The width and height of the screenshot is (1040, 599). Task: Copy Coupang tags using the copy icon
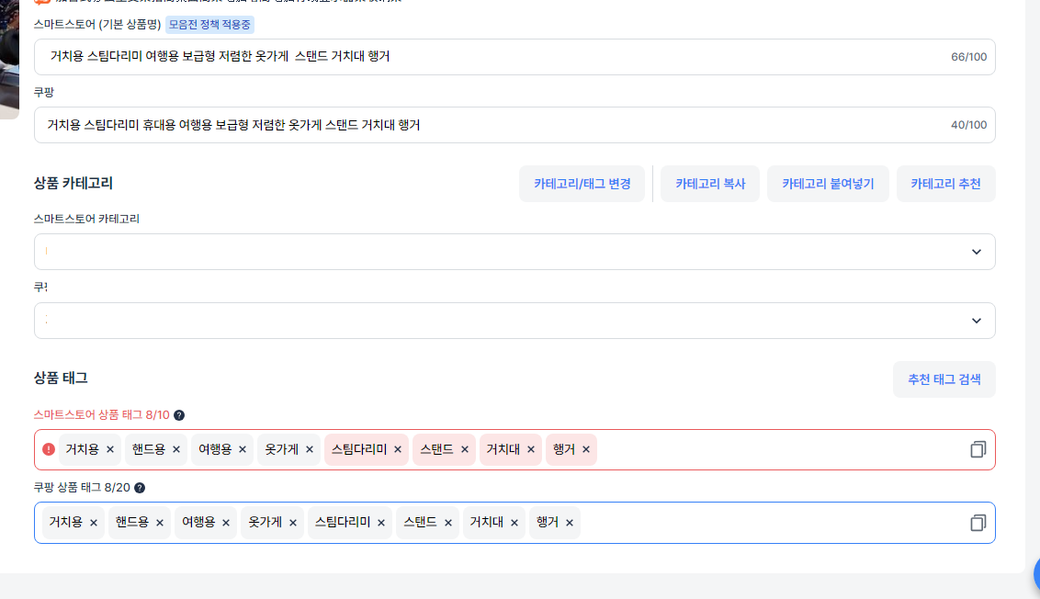tap(977, 523)
